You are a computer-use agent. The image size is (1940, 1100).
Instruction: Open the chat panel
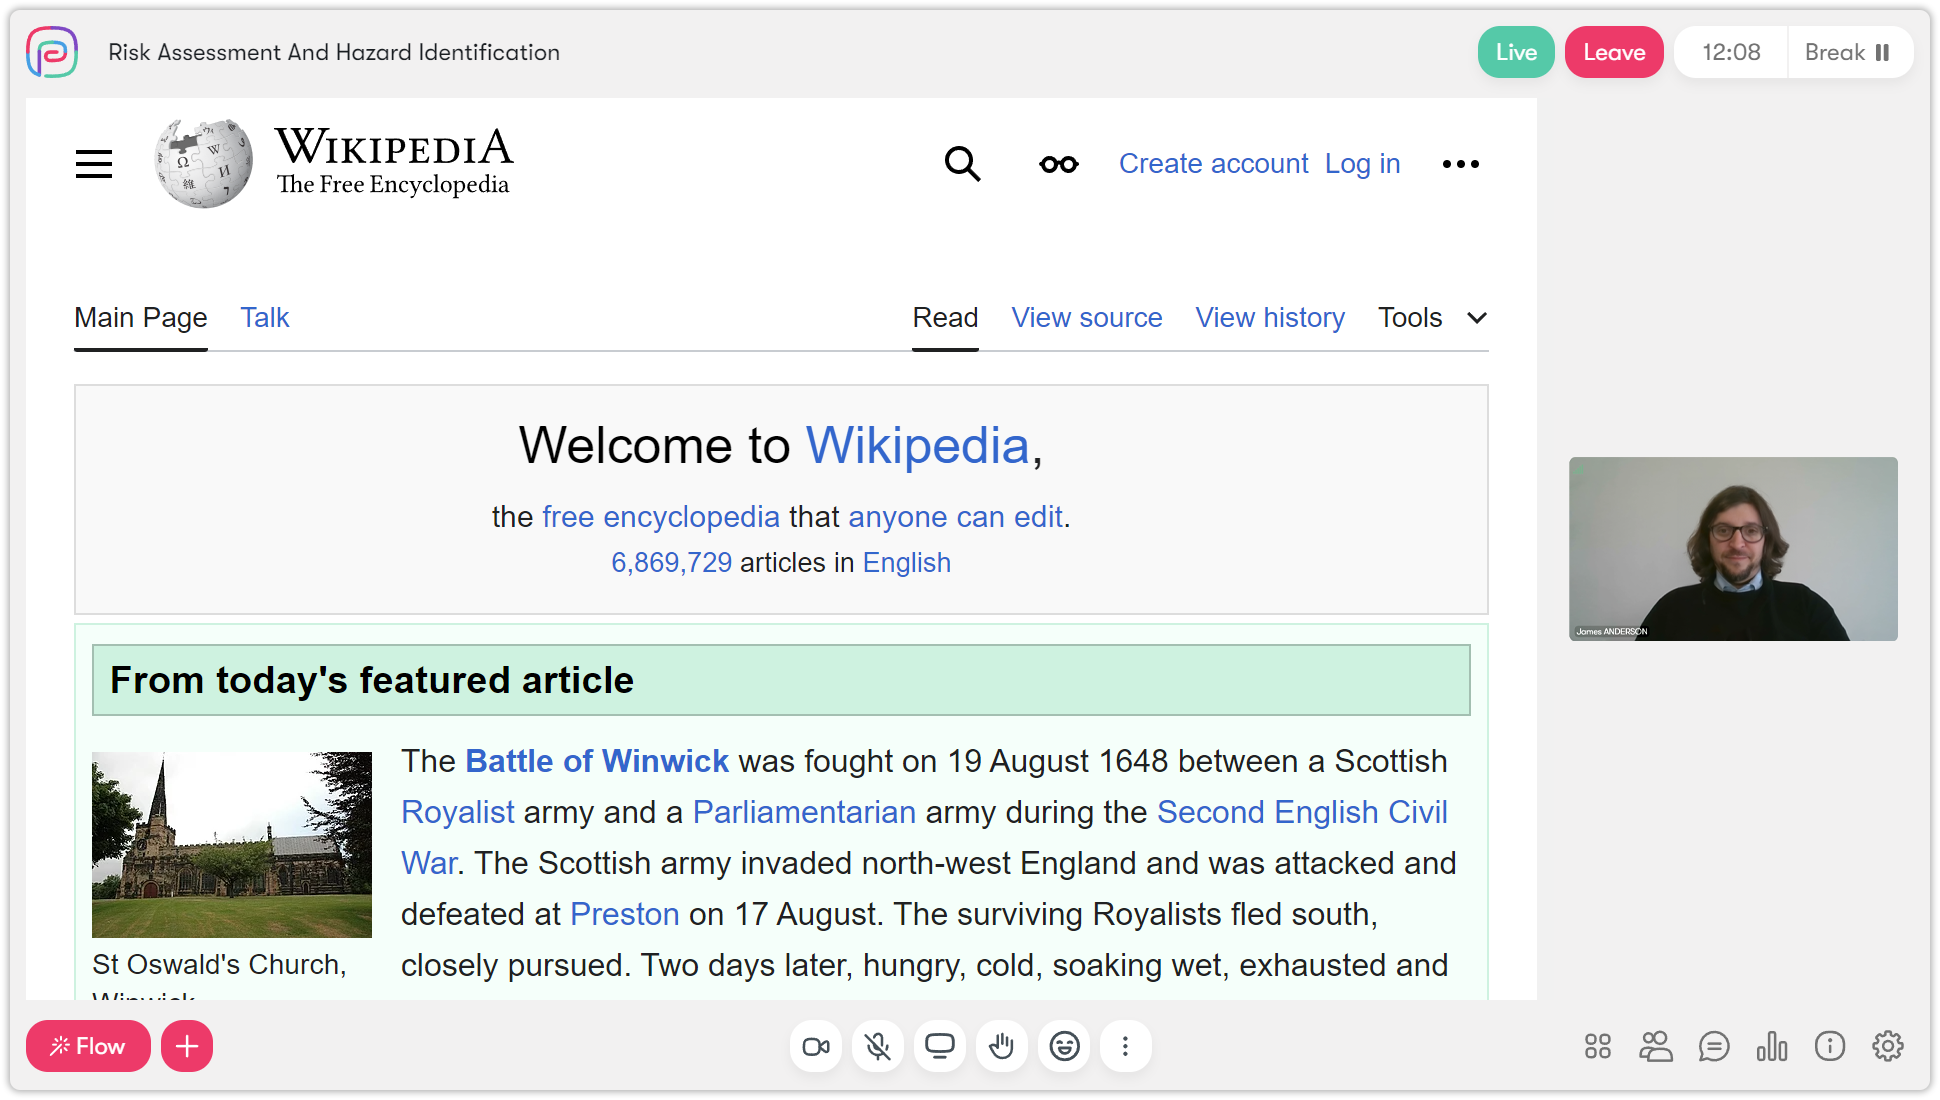1714,1046
